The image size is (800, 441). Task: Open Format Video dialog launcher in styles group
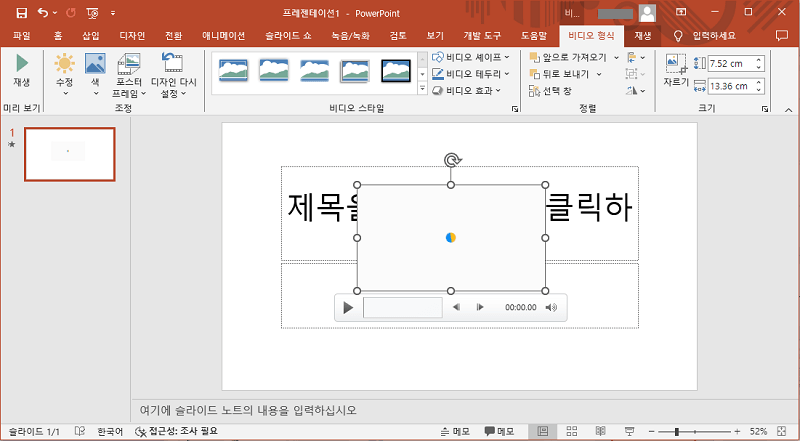pyautogui.click(x=515, y=109)
